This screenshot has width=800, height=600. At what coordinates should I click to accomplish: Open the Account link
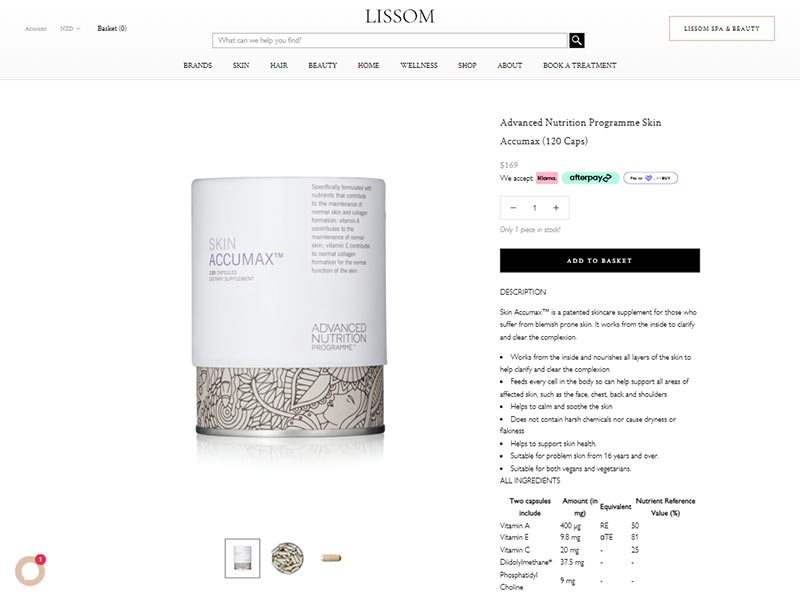click(36, 29)
